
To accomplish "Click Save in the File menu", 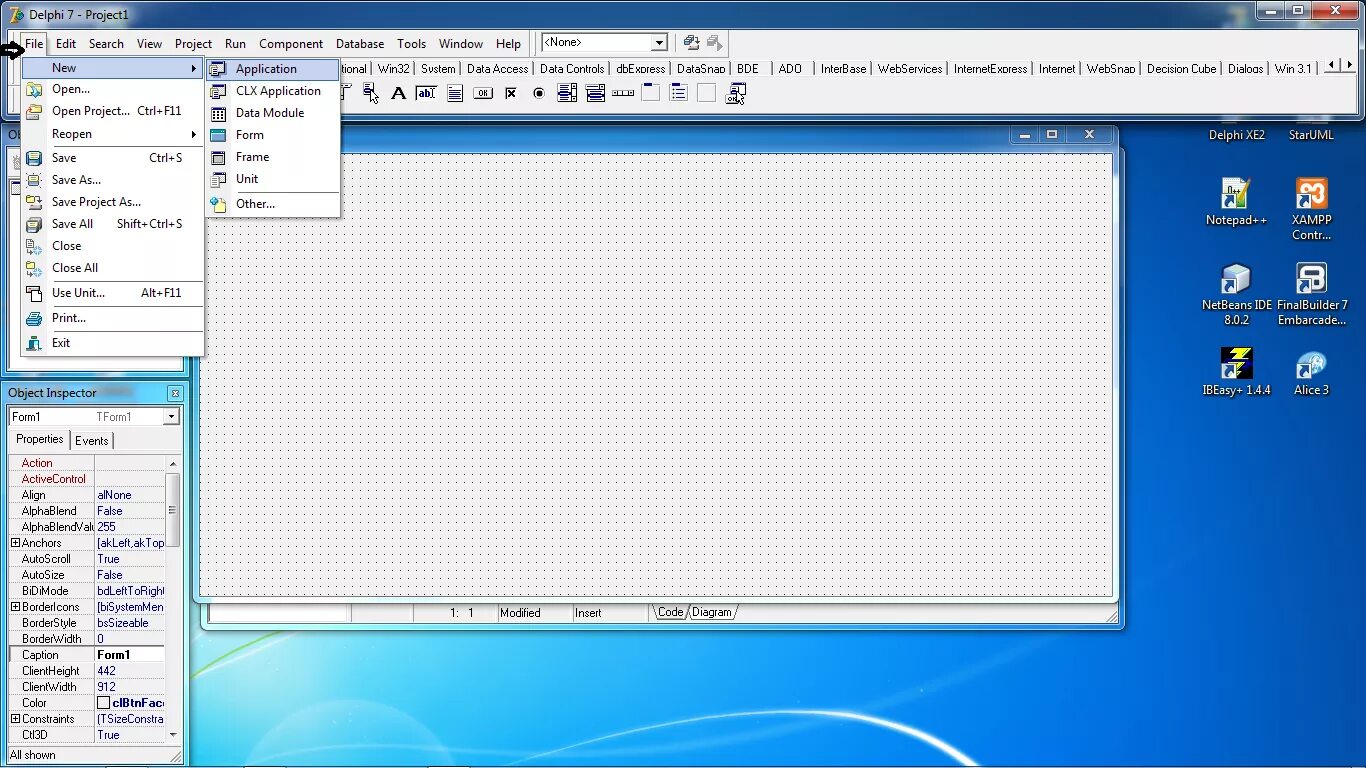I will point(113,158).
